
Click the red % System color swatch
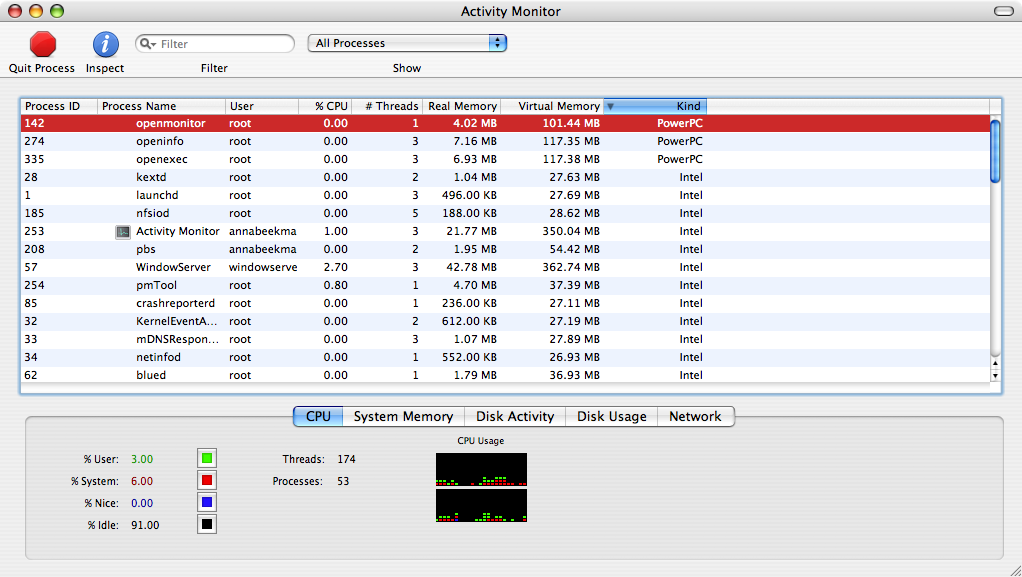[x=207, y=481]
